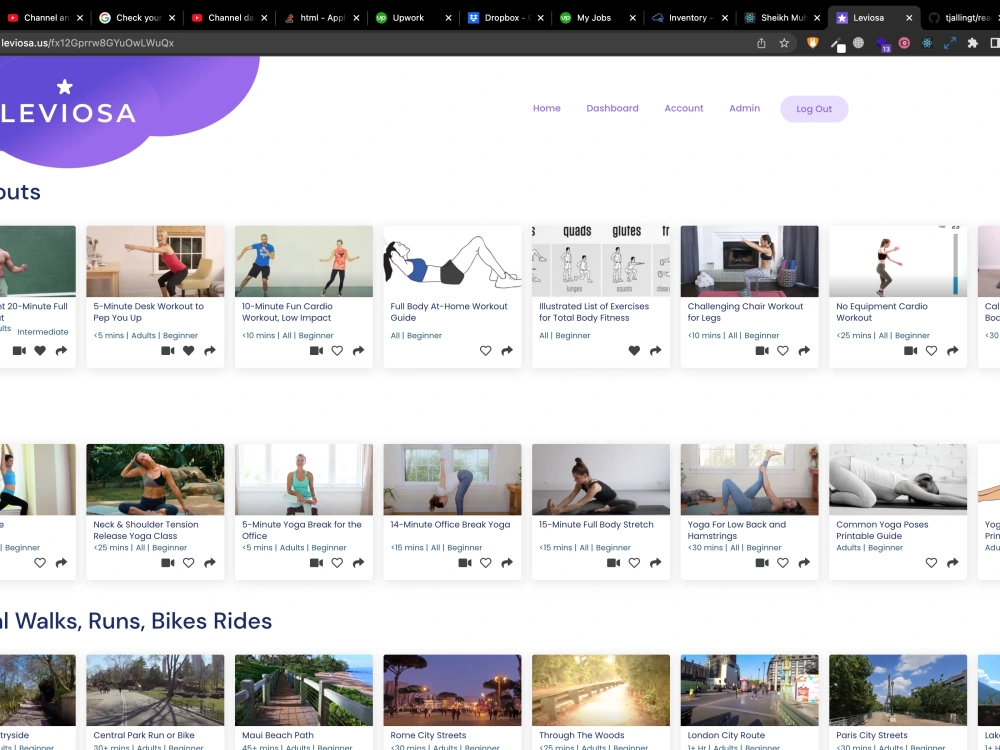Click the React DevTools extension icon
Image resolution: width=1000 pixels, height=750 pixels.
tap(927, 43)
